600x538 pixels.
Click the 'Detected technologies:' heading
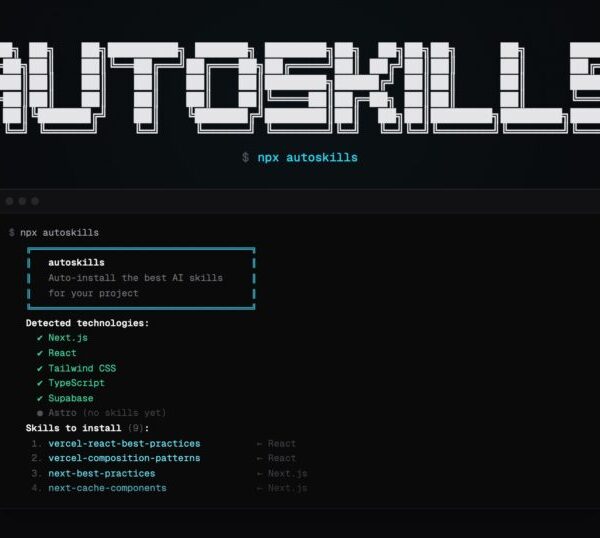pos(87,323)
